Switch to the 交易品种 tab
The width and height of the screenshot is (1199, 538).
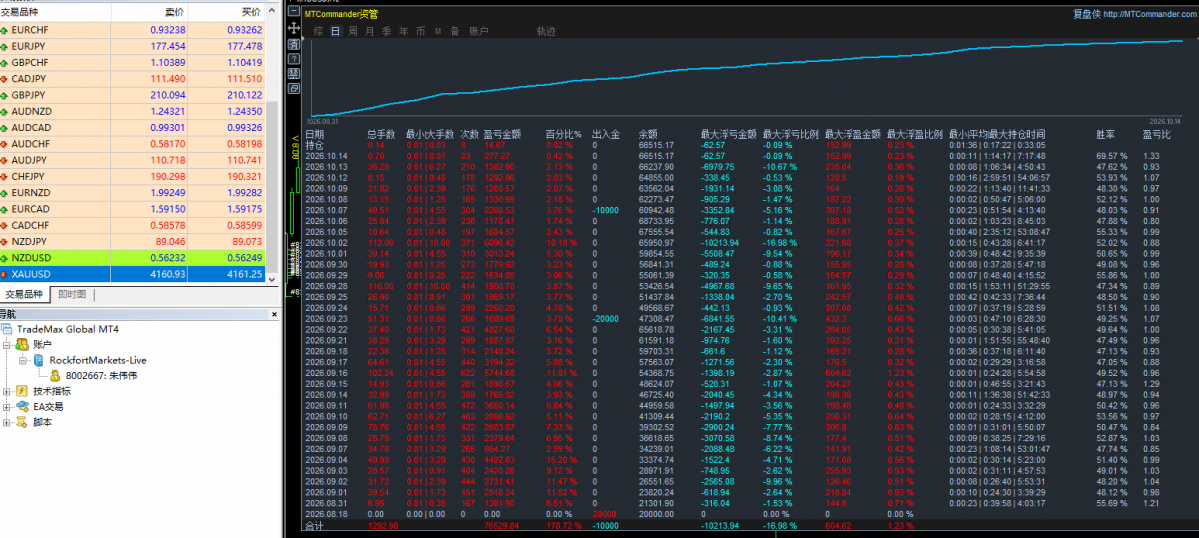pyautogui.click(x=24, y=295)
